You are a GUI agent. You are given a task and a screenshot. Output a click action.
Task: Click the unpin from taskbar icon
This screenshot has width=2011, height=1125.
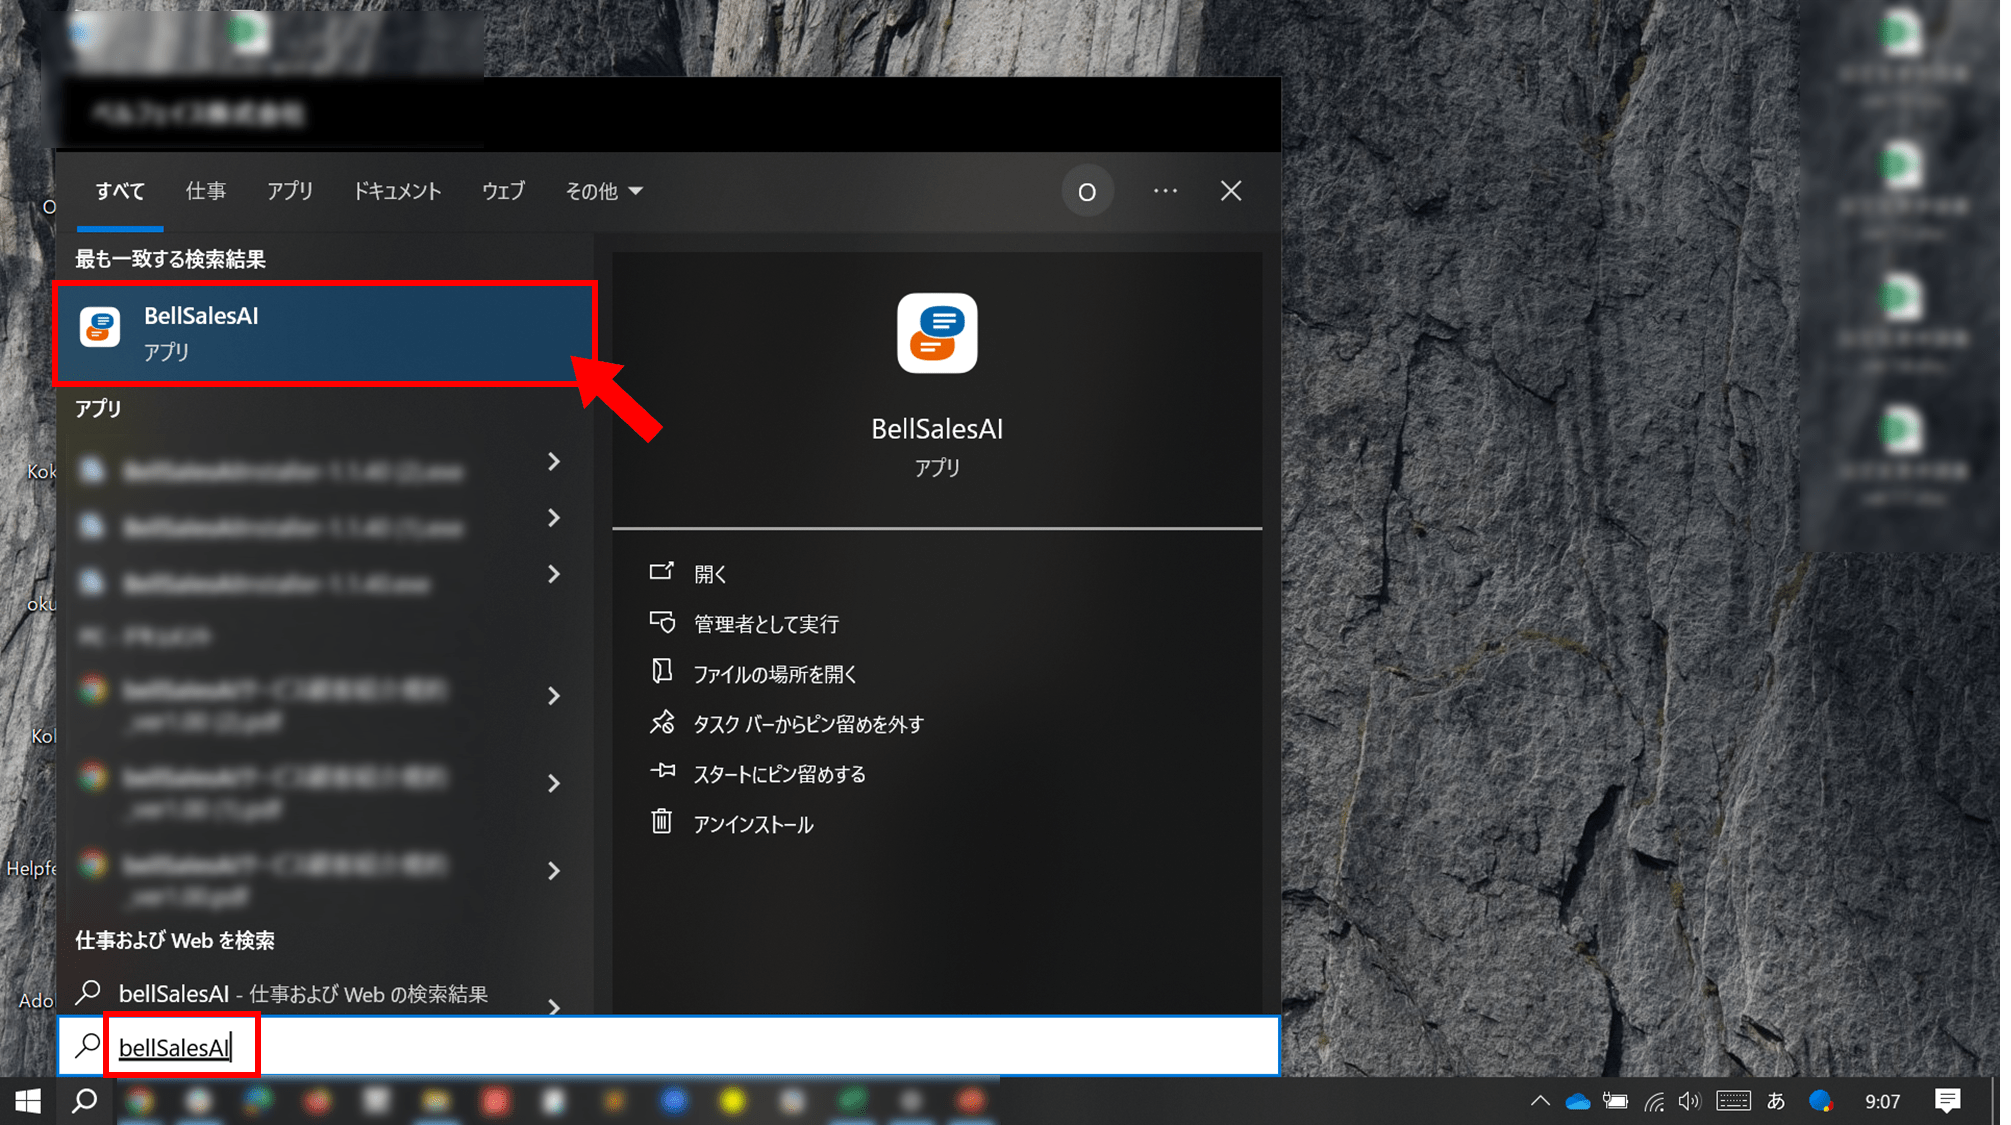[x=661, y=722]
